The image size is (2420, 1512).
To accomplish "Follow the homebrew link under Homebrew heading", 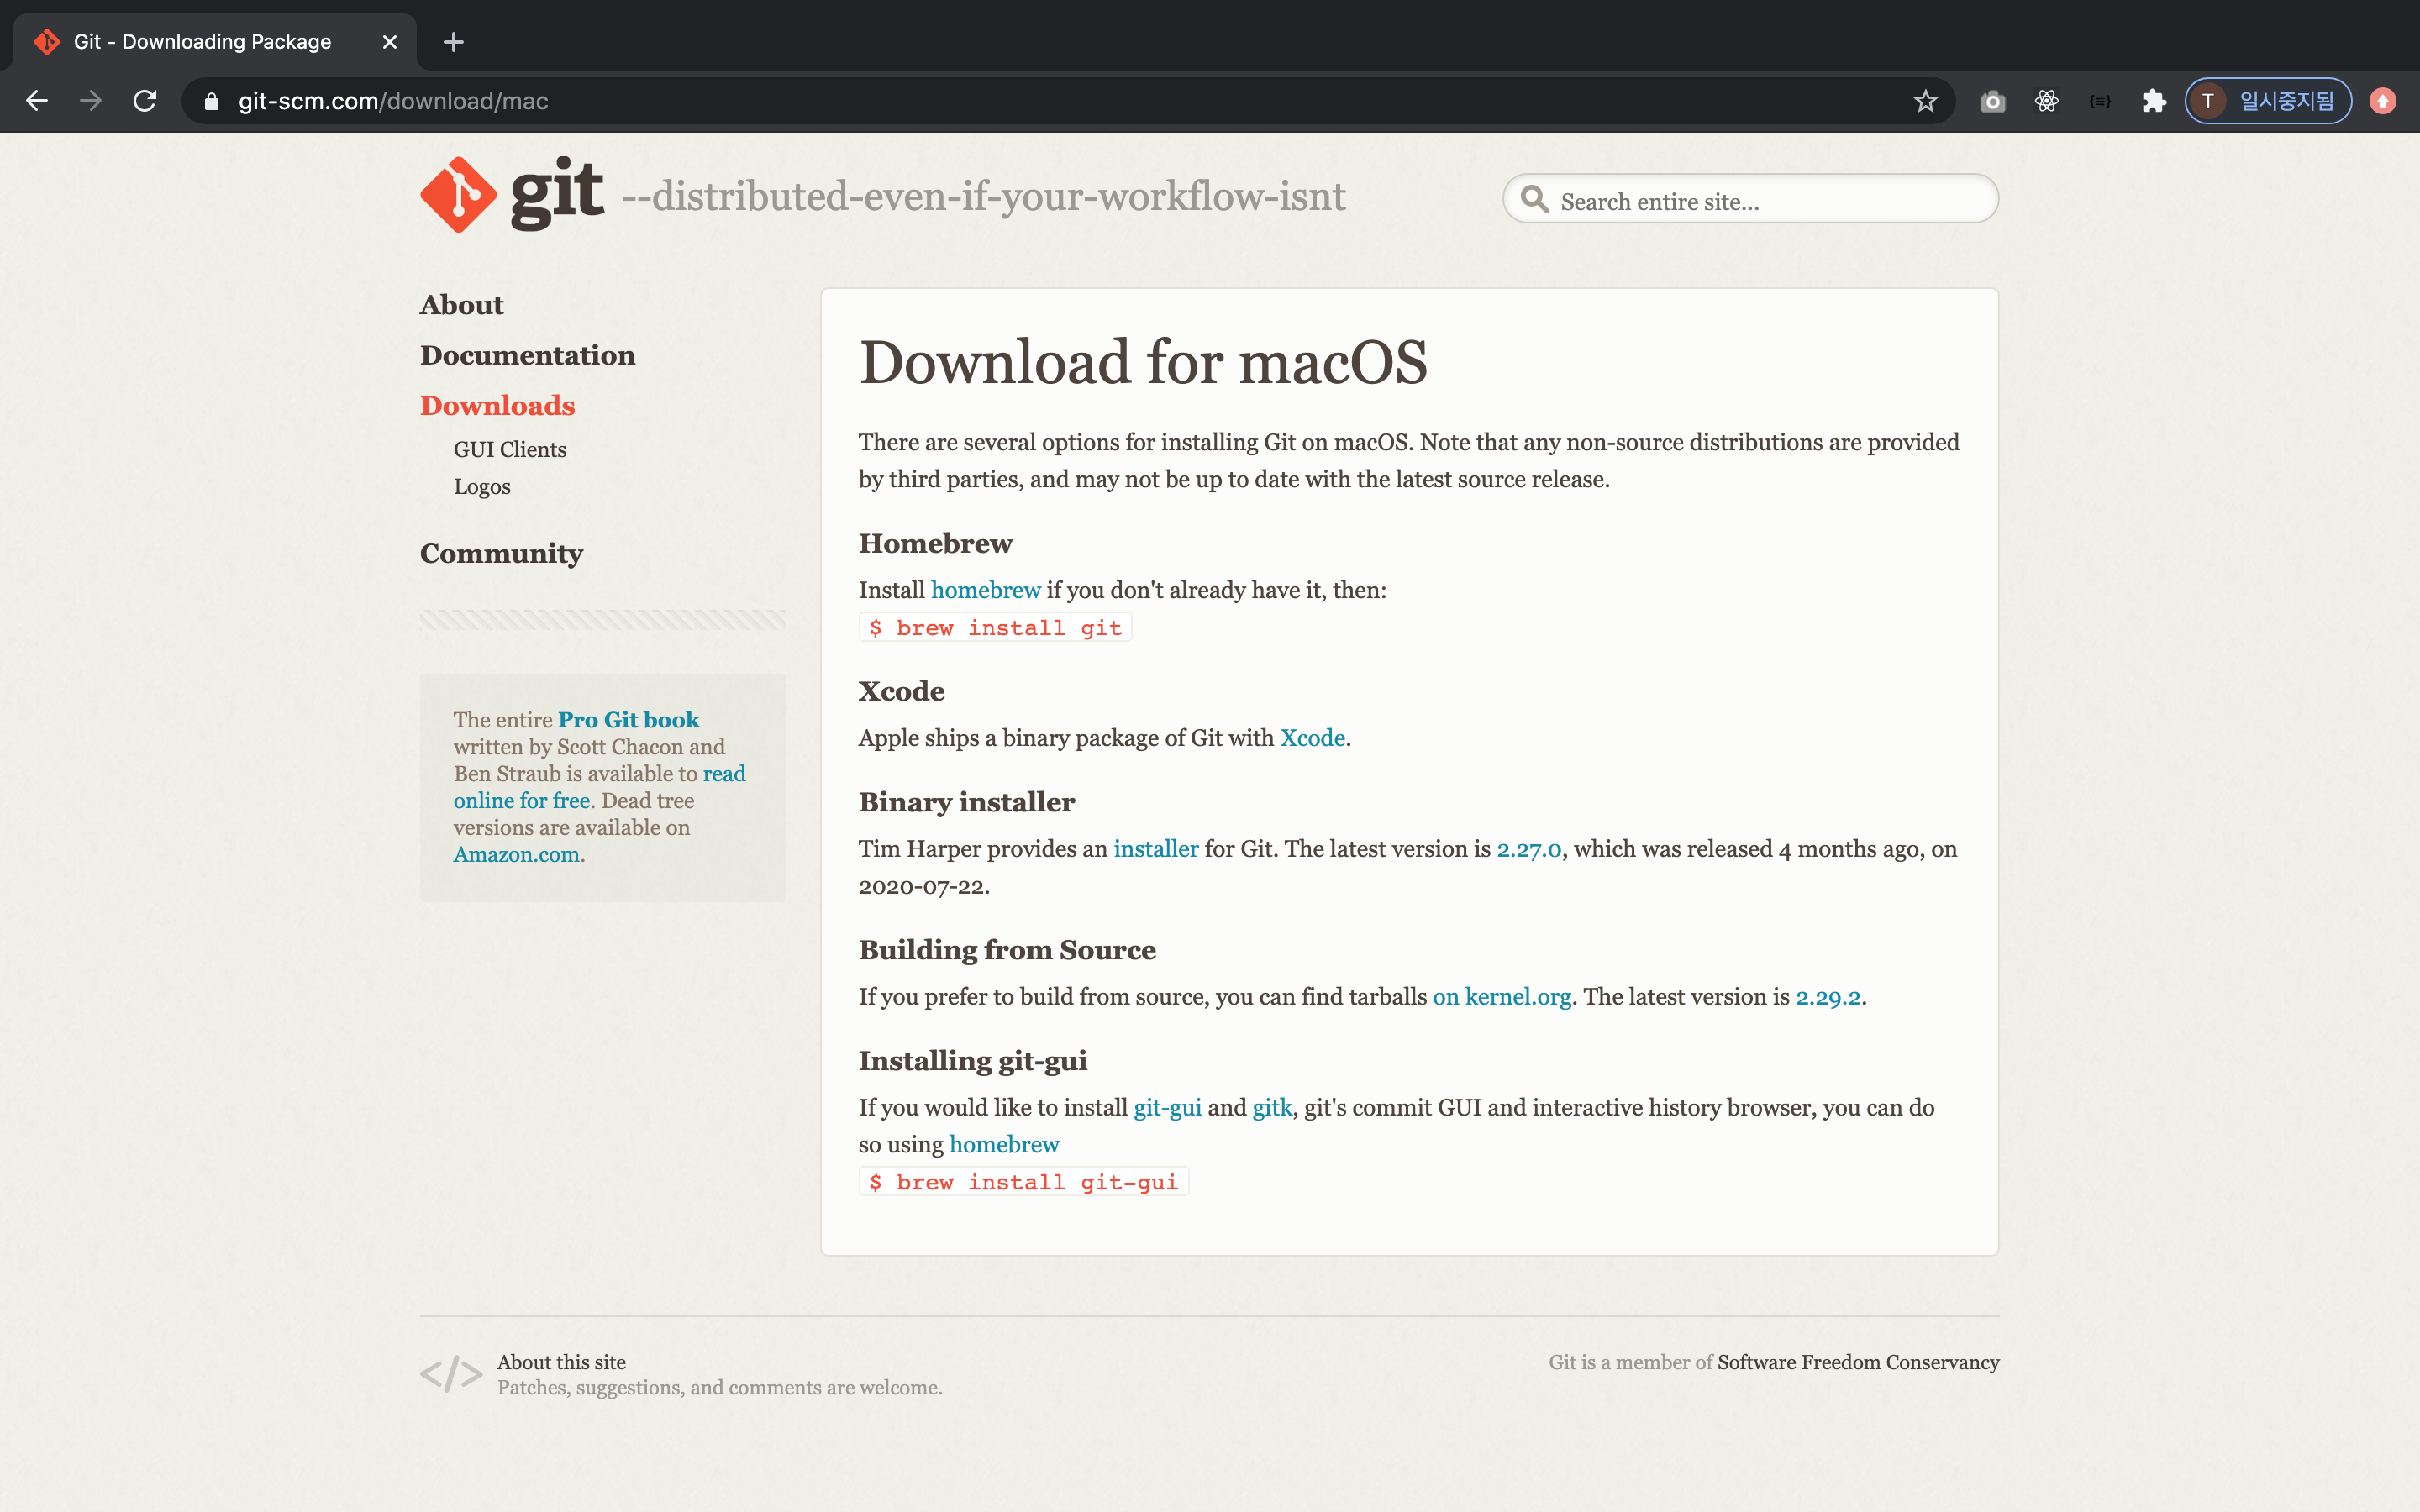I will click(986, 590).
